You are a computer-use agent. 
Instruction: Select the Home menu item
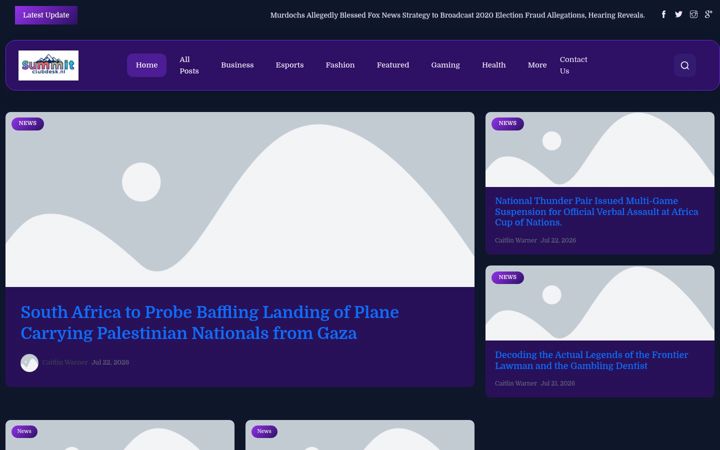146,65
